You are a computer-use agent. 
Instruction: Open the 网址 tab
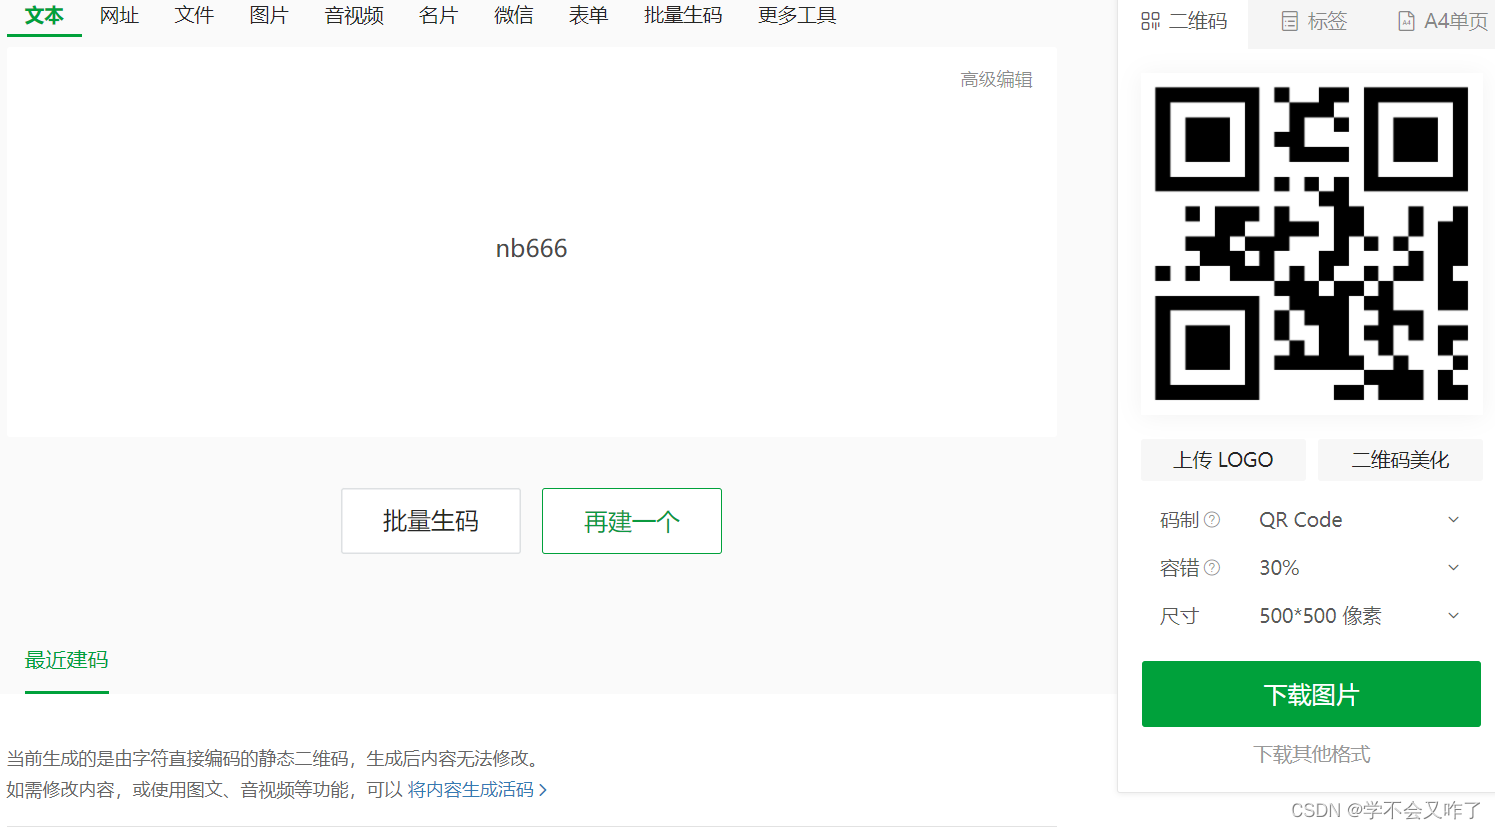119,16
